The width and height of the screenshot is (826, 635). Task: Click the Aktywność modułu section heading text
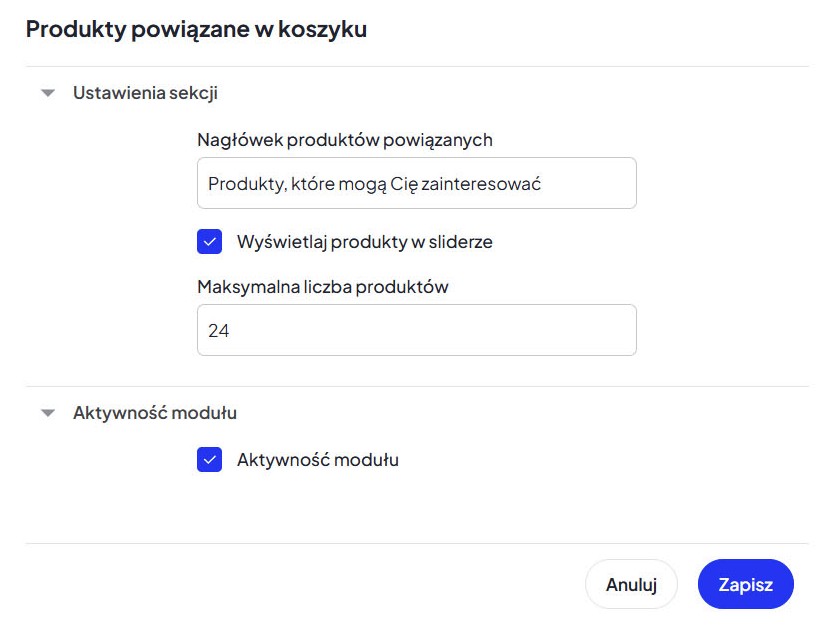pyautogui.click(x=154, y=413)
